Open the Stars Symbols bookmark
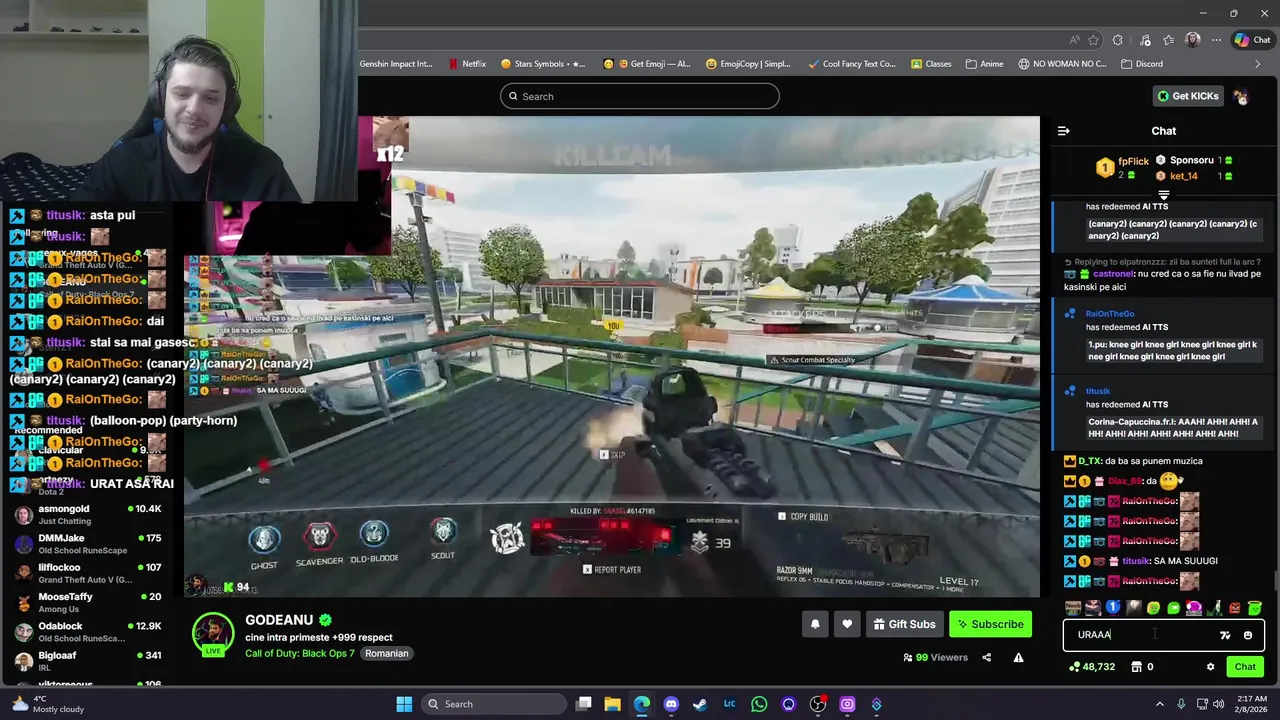 click(x=543, y=64)
